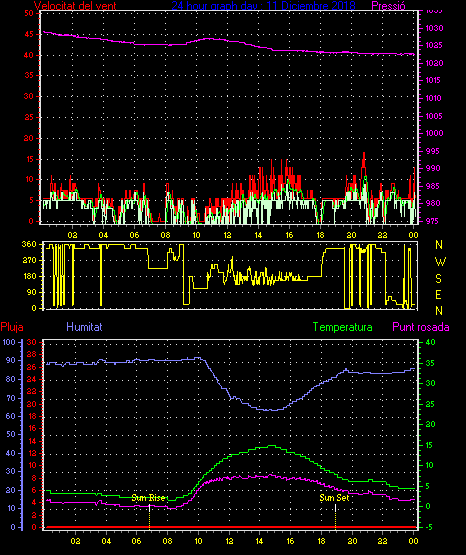
Task: Click the 'W' compass letter beside direction graph
Action: tap(440, 262)
